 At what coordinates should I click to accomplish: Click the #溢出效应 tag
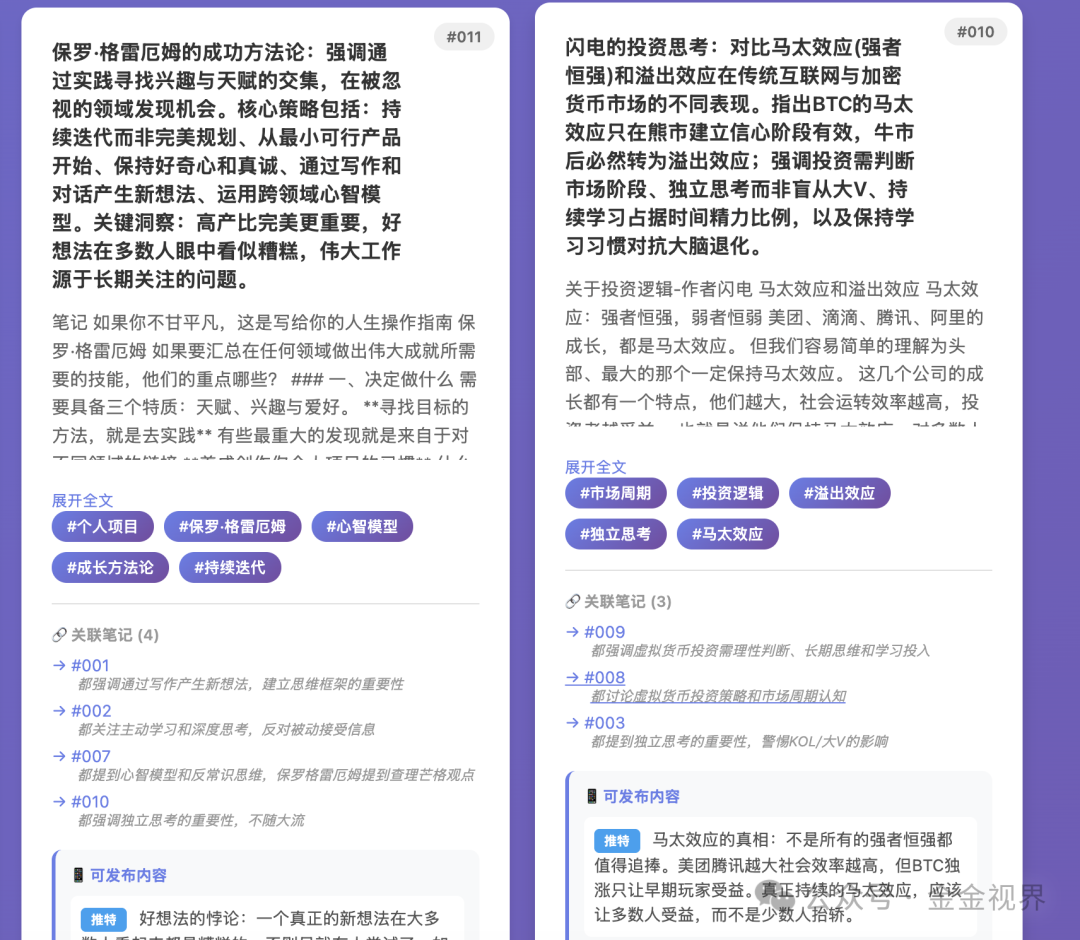click(x=839, y=493)
